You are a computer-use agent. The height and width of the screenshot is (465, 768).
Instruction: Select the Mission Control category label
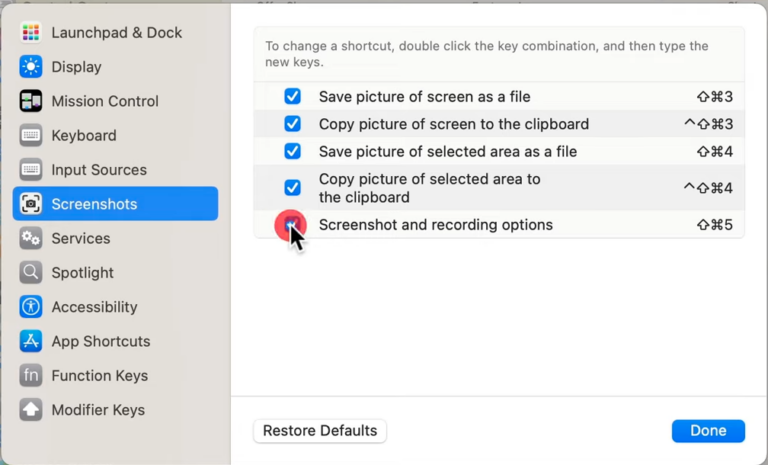pyautogui.click(x=105, y=101)
